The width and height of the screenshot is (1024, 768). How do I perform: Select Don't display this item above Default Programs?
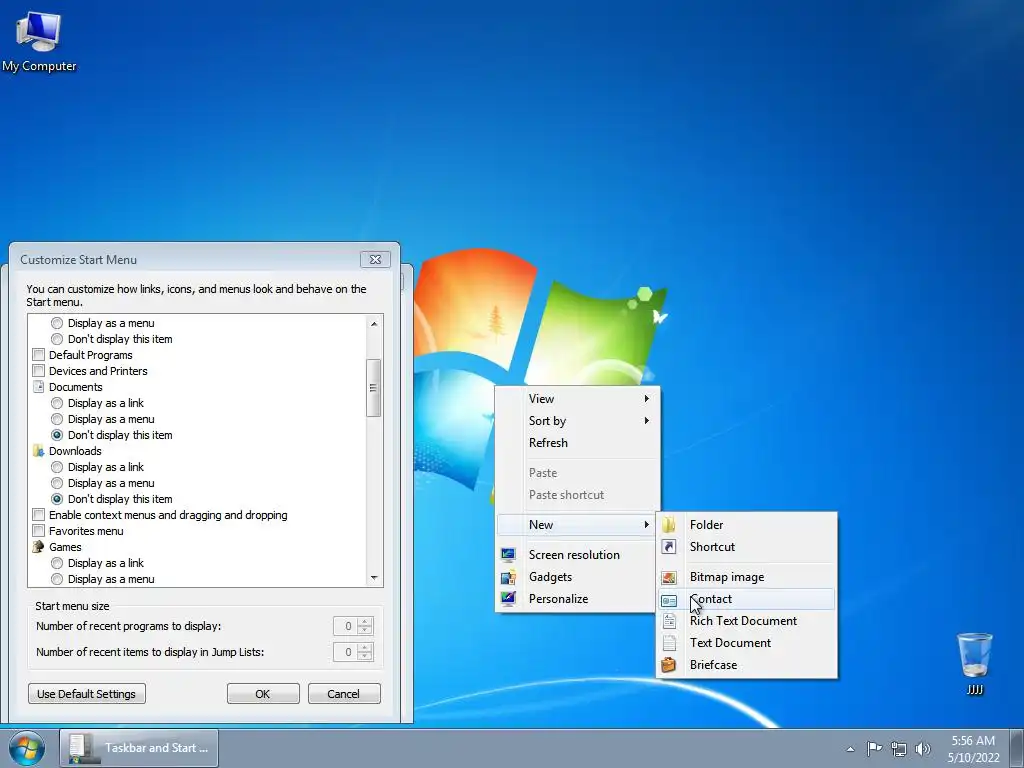57,339
